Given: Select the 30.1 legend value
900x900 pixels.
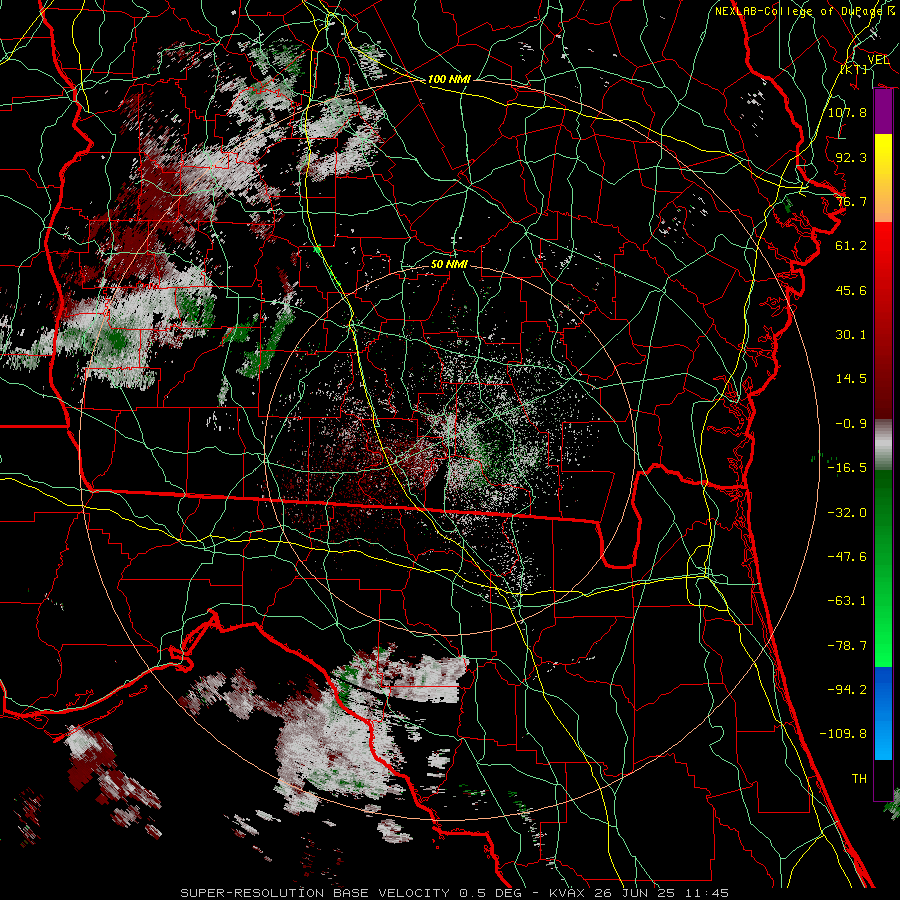Looking at the screenshot, I should (851, 335).
